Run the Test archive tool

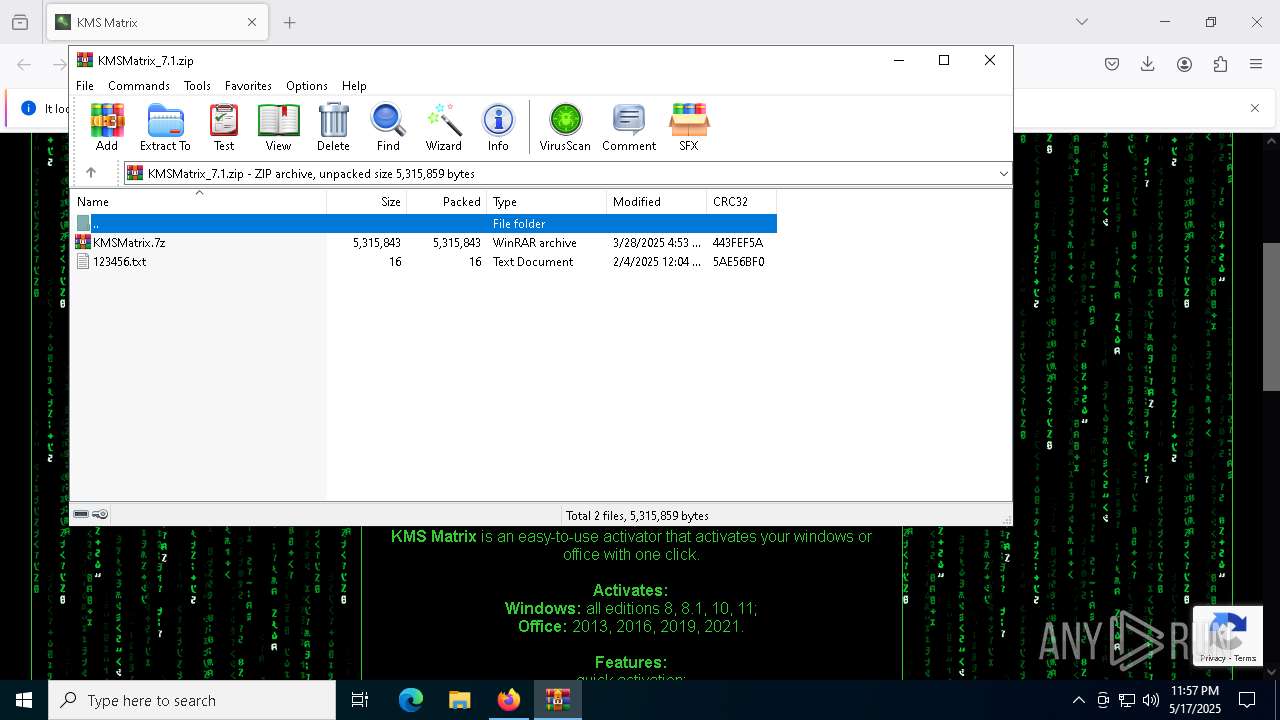point(224,127)
